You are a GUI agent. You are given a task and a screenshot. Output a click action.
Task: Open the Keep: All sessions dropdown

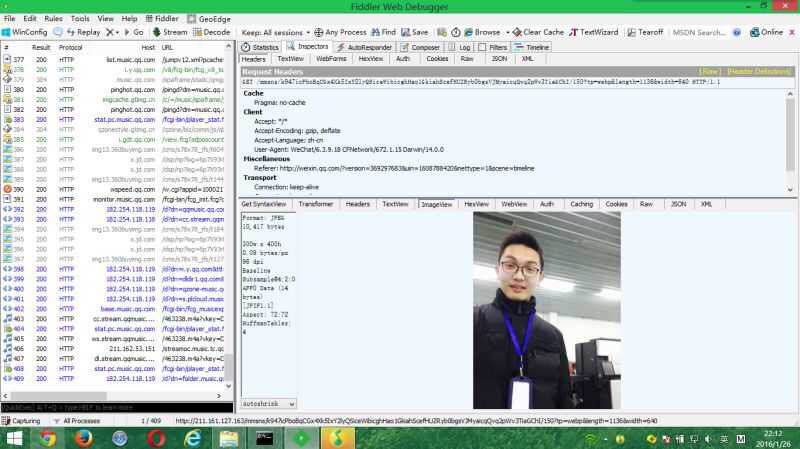pyautogui.click(x=276, y=32)
